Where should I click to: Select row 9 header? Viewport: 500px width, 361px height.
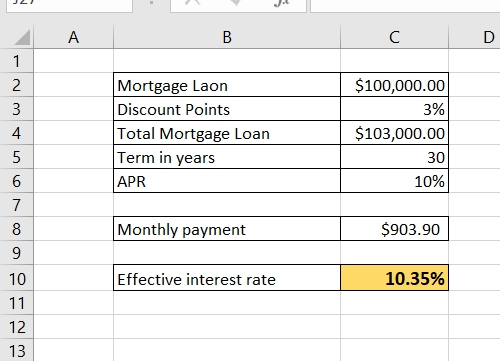[x=17, y=253]
